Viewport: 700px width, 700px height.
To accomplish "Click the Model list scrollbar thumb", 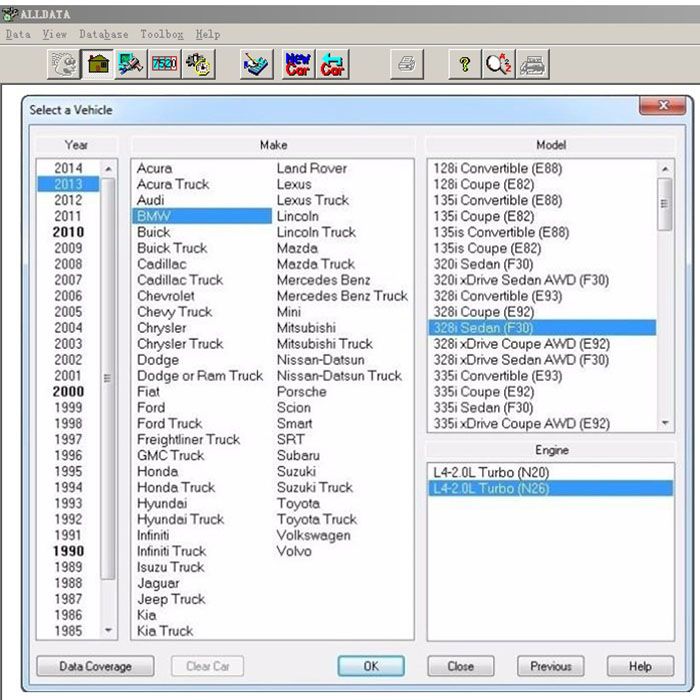I will (x=665, y=204).
